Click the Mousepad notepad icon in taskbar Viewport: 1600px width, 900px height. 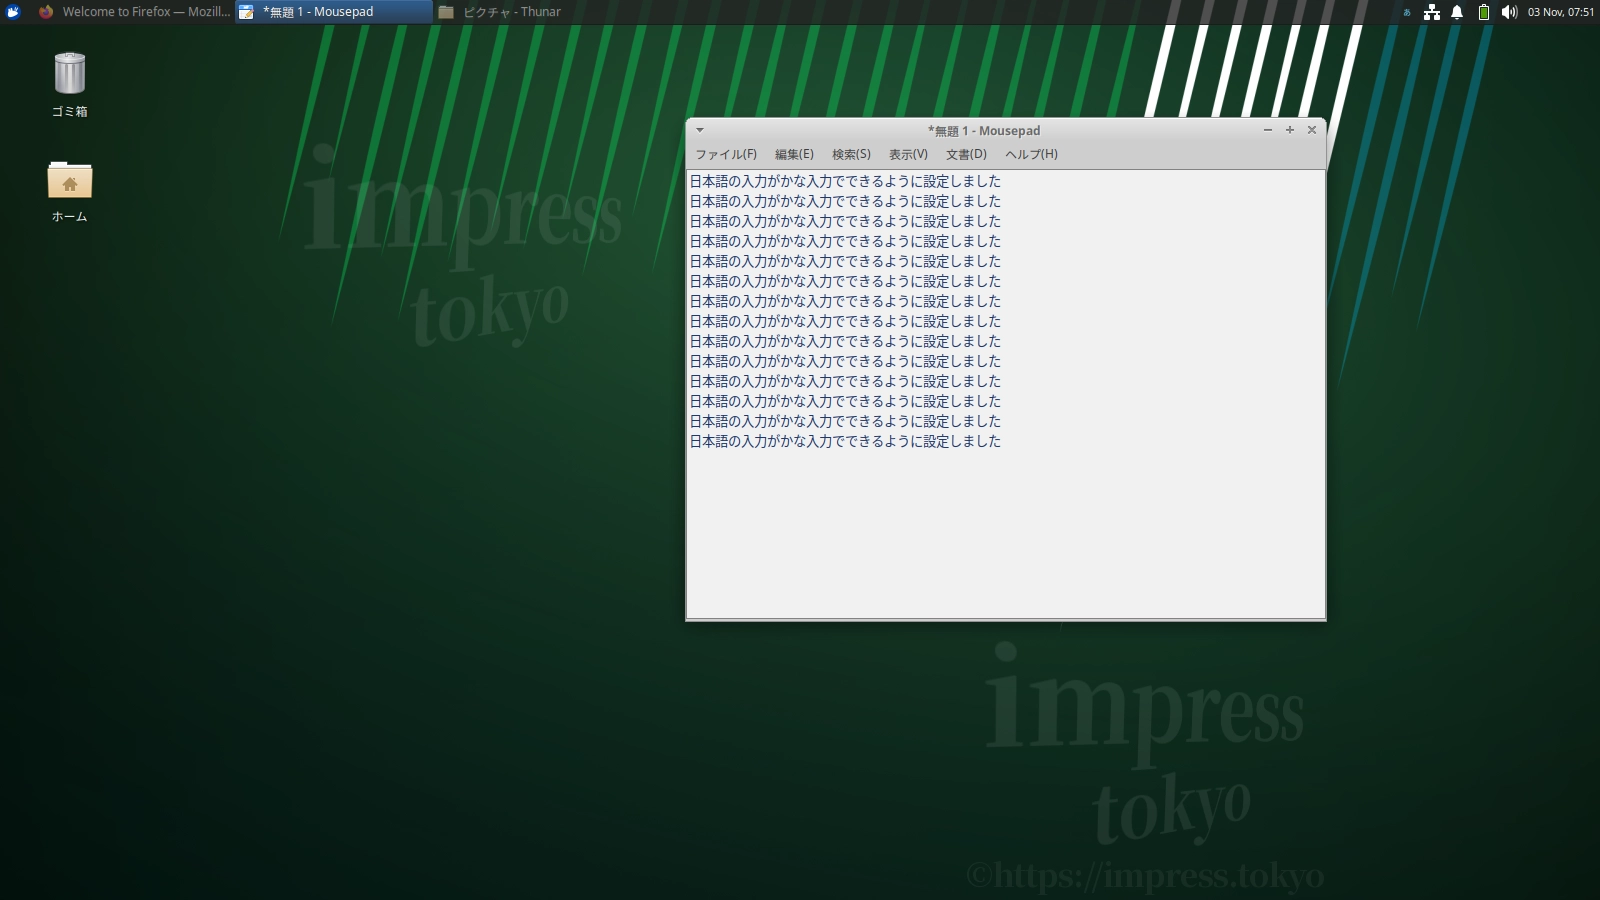click(x=246, y=12)
